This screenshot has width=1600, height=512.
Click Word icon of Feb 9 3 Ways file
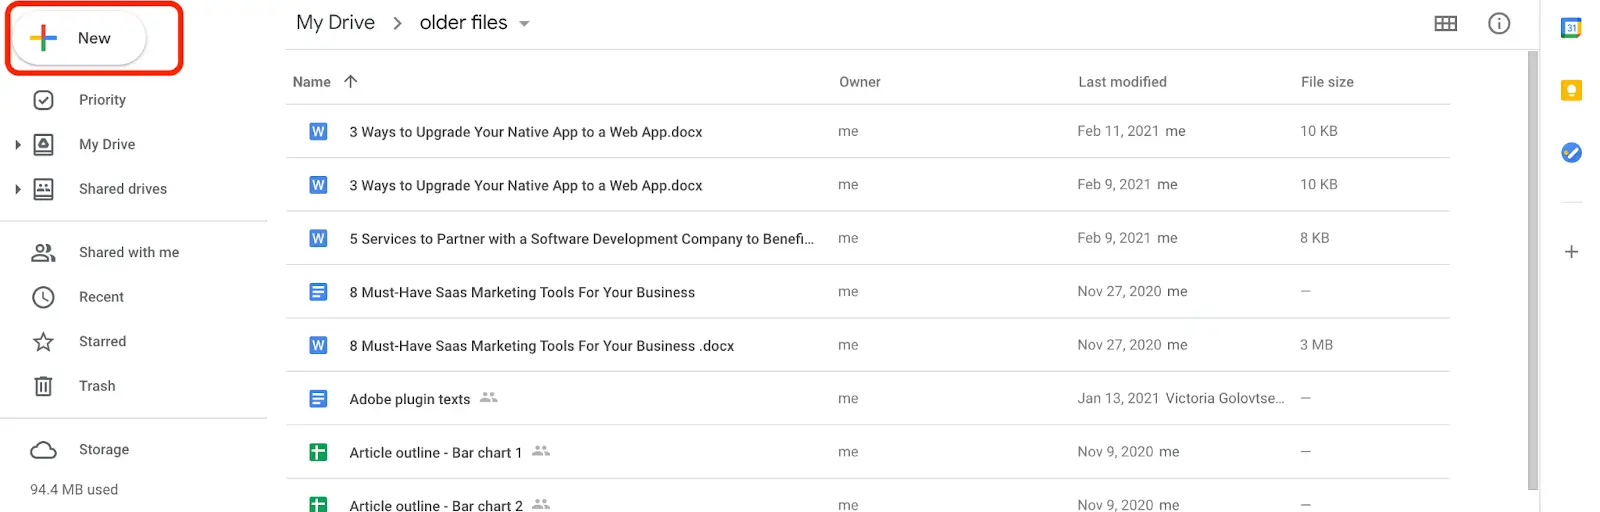coord(318,185)
